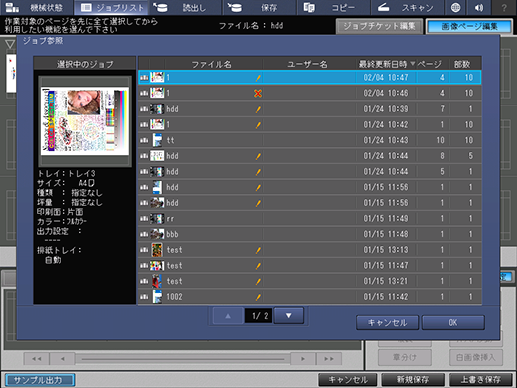Click pencil icon on test job 01/15 13:21
Image resolution: width=517 pixels, height=388 pixels.
pyautogui.click(x=258, y=281)
